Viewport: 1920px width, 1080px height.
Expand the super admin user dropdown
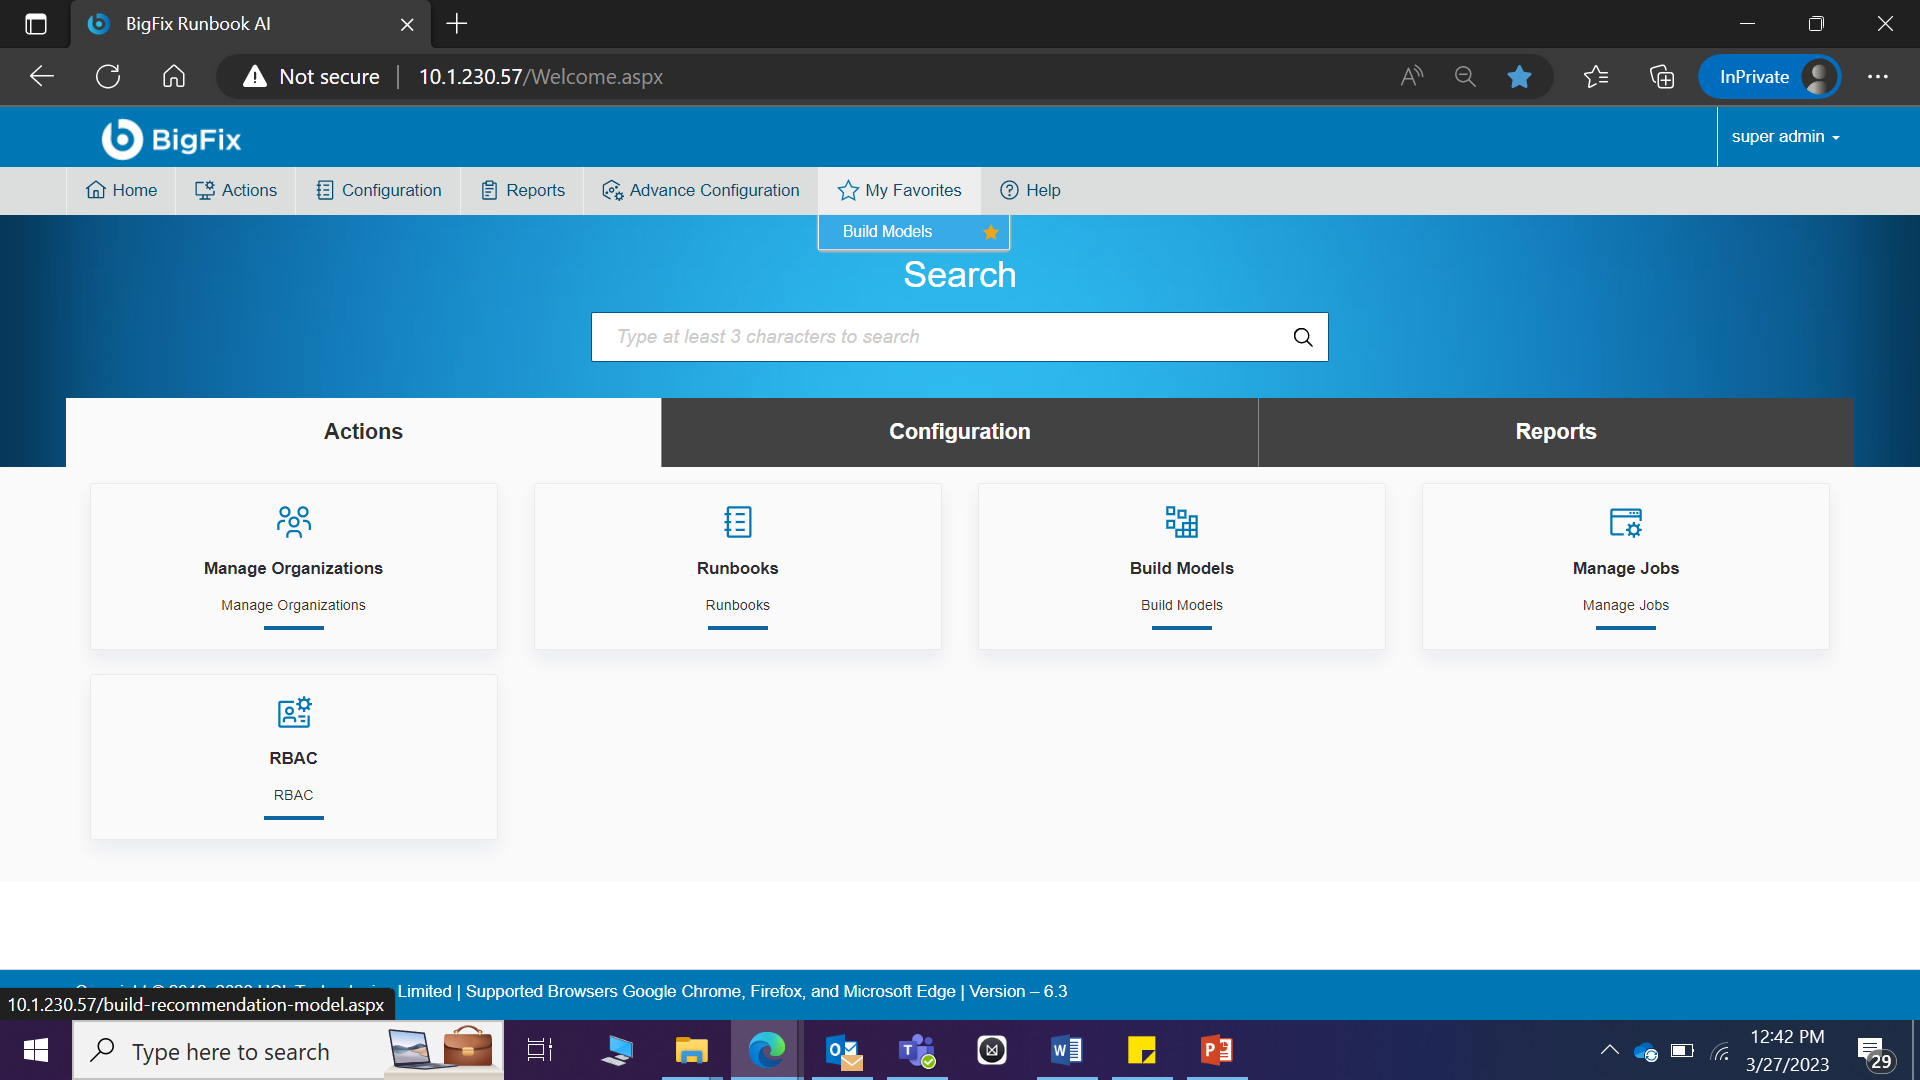1785,137
